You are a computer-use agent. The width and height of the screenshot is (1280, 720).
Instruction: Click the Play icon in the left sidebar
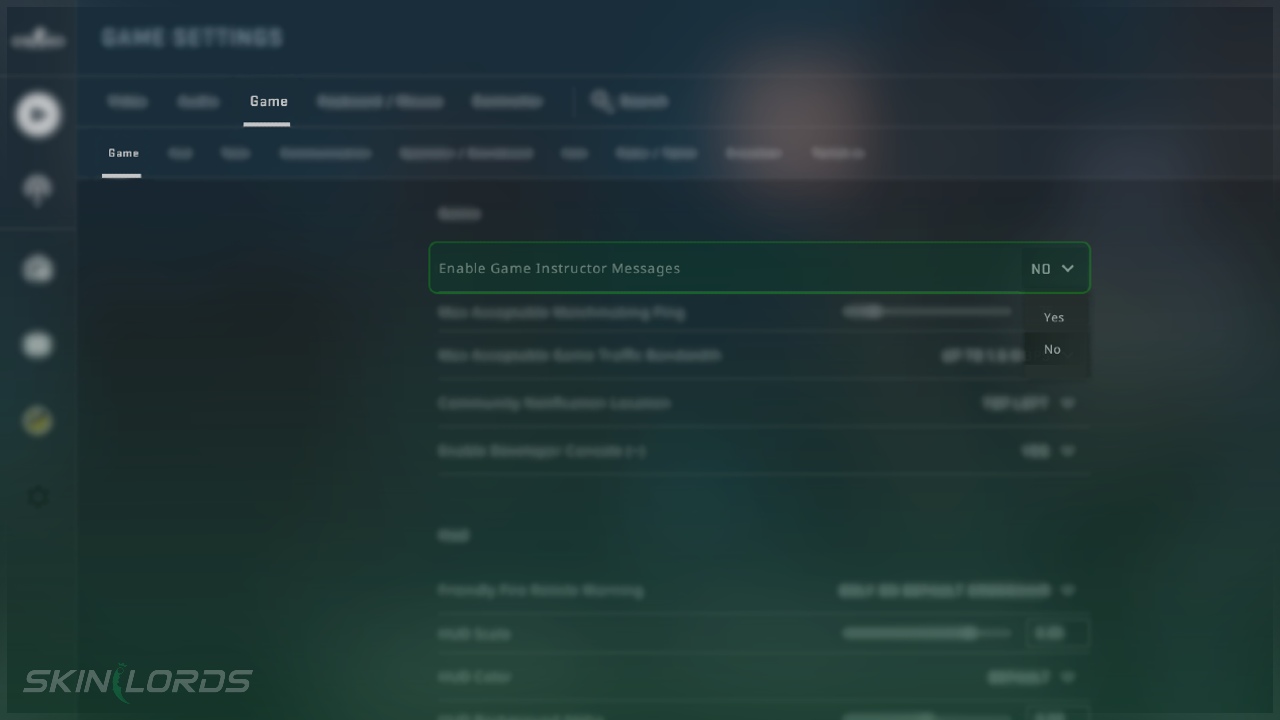38,114
